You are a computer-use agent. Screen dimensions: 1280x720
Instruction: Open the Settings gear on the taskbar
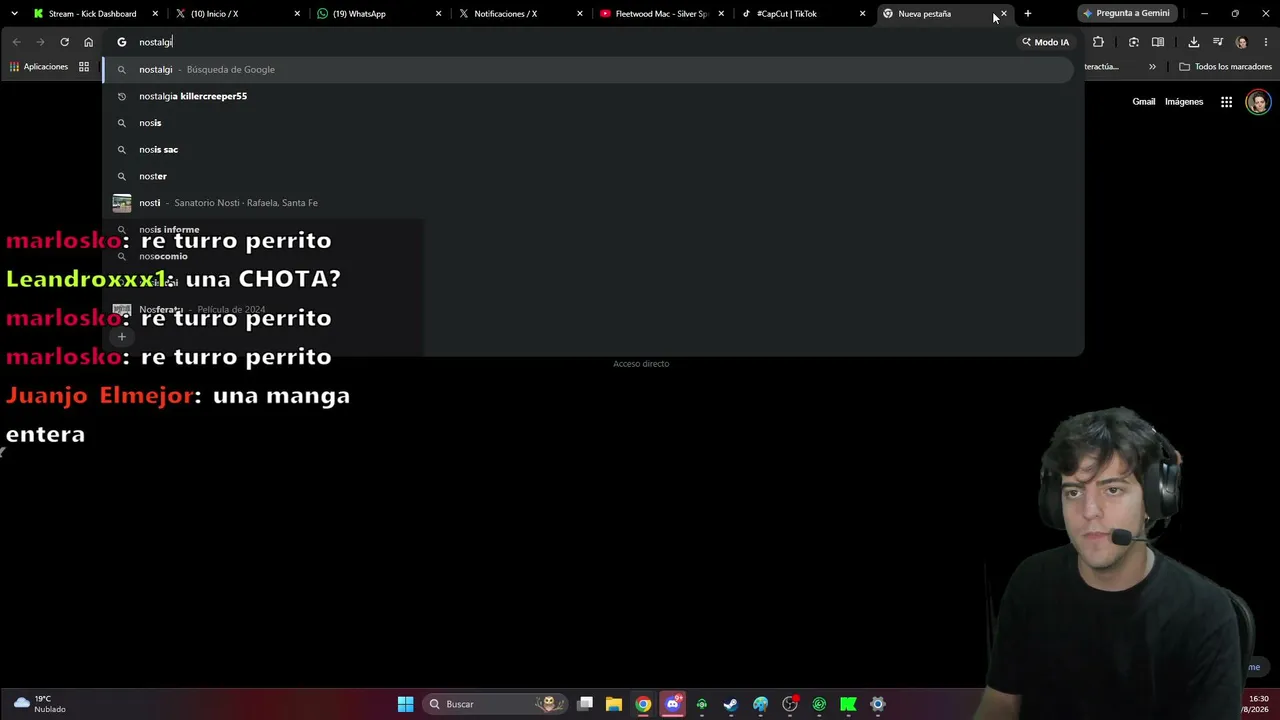point(877,704)
